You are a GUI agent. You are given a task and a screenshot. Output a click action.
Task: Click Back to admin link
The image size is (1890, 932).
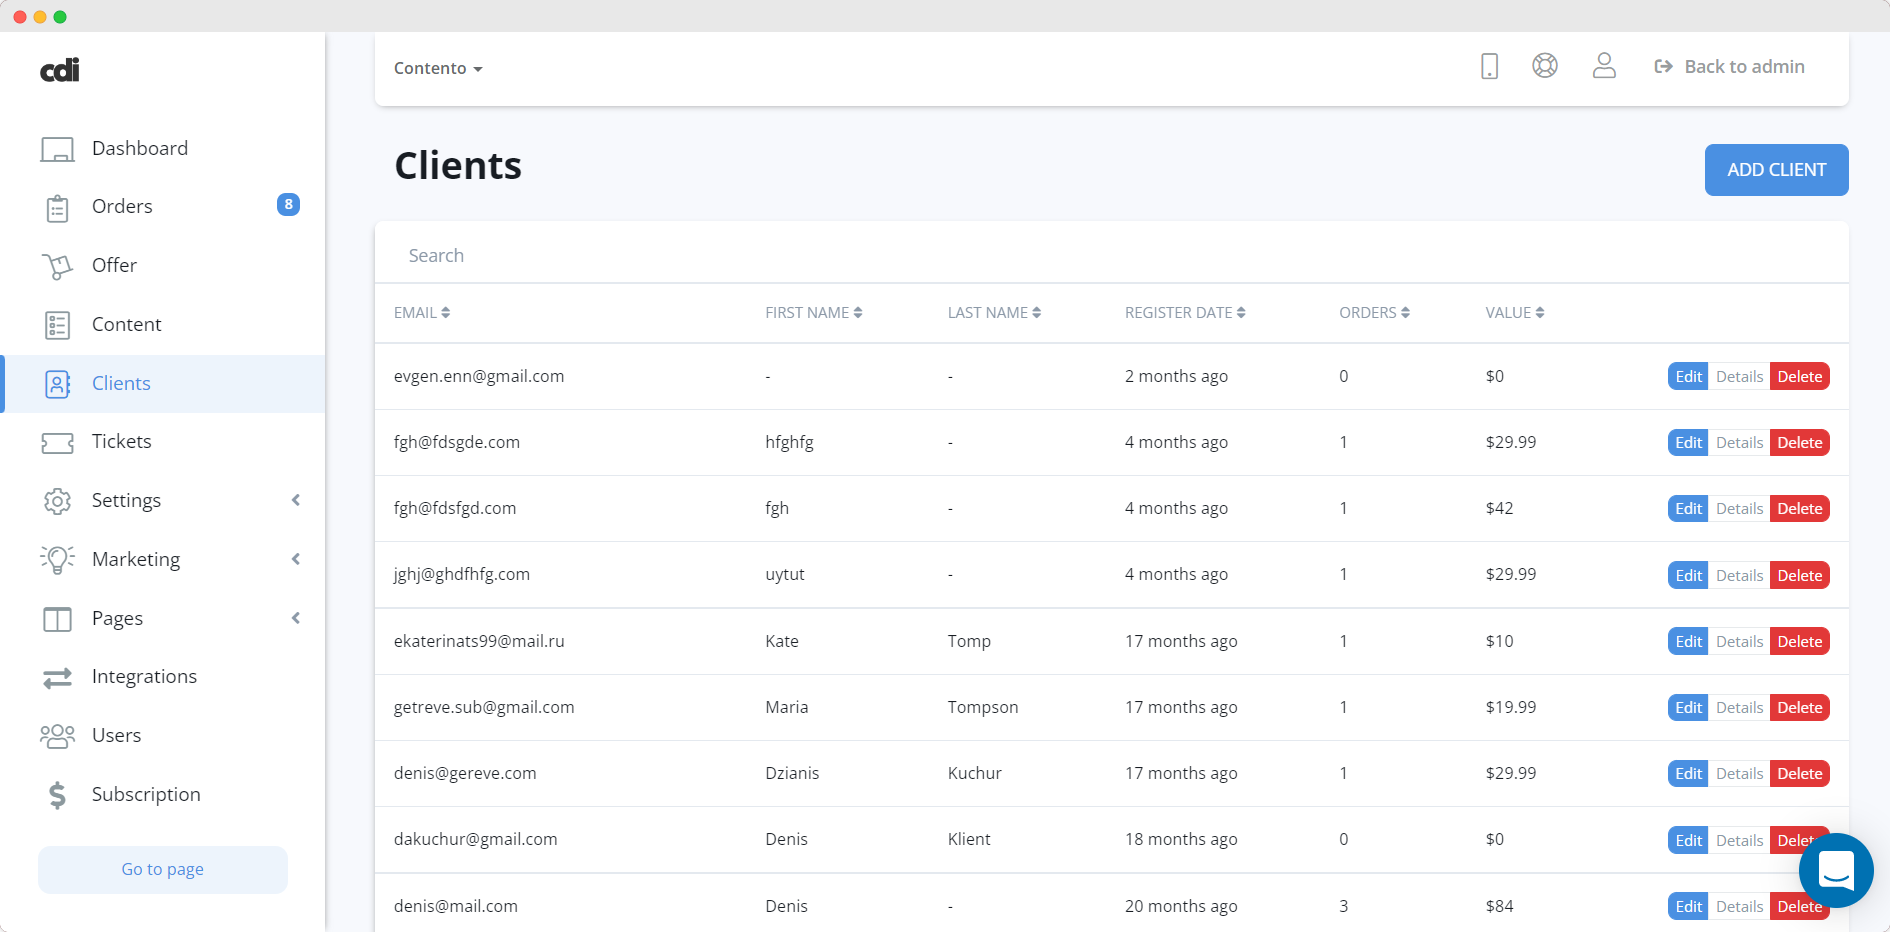(x=1729, y=66)
